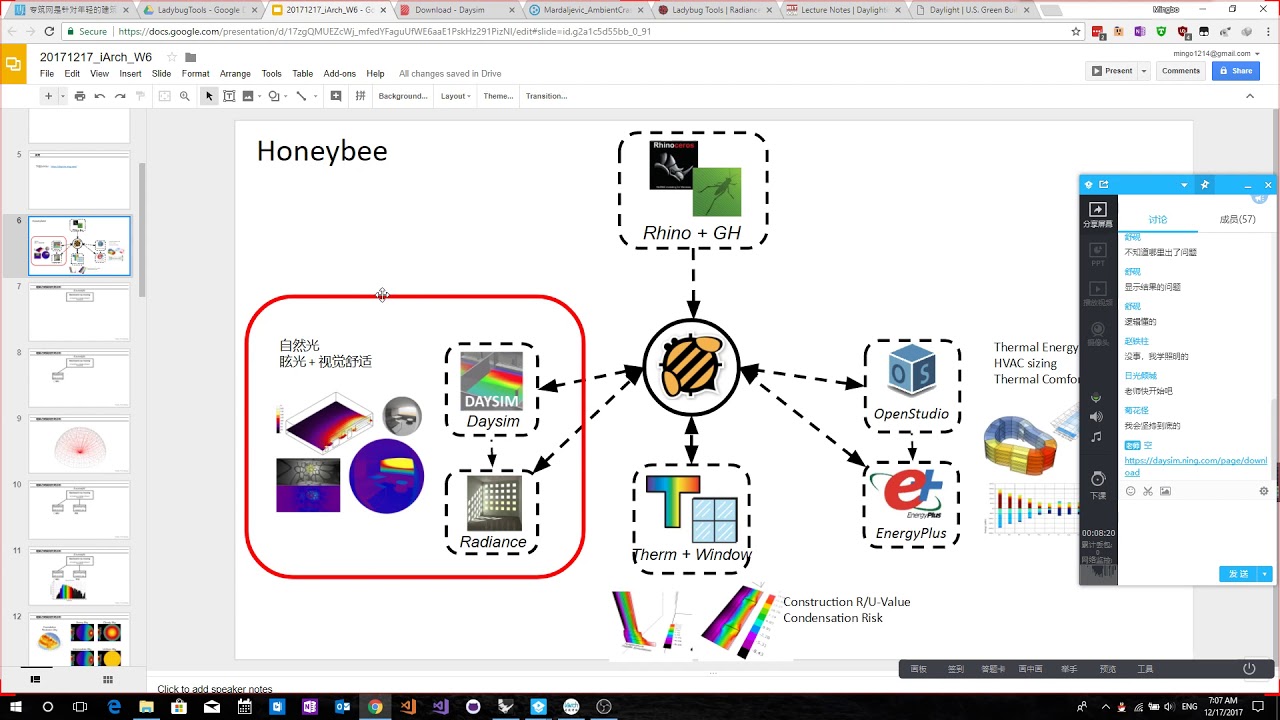
Task: Pin the chat window with the pin icon
Action: point(1205,185)
